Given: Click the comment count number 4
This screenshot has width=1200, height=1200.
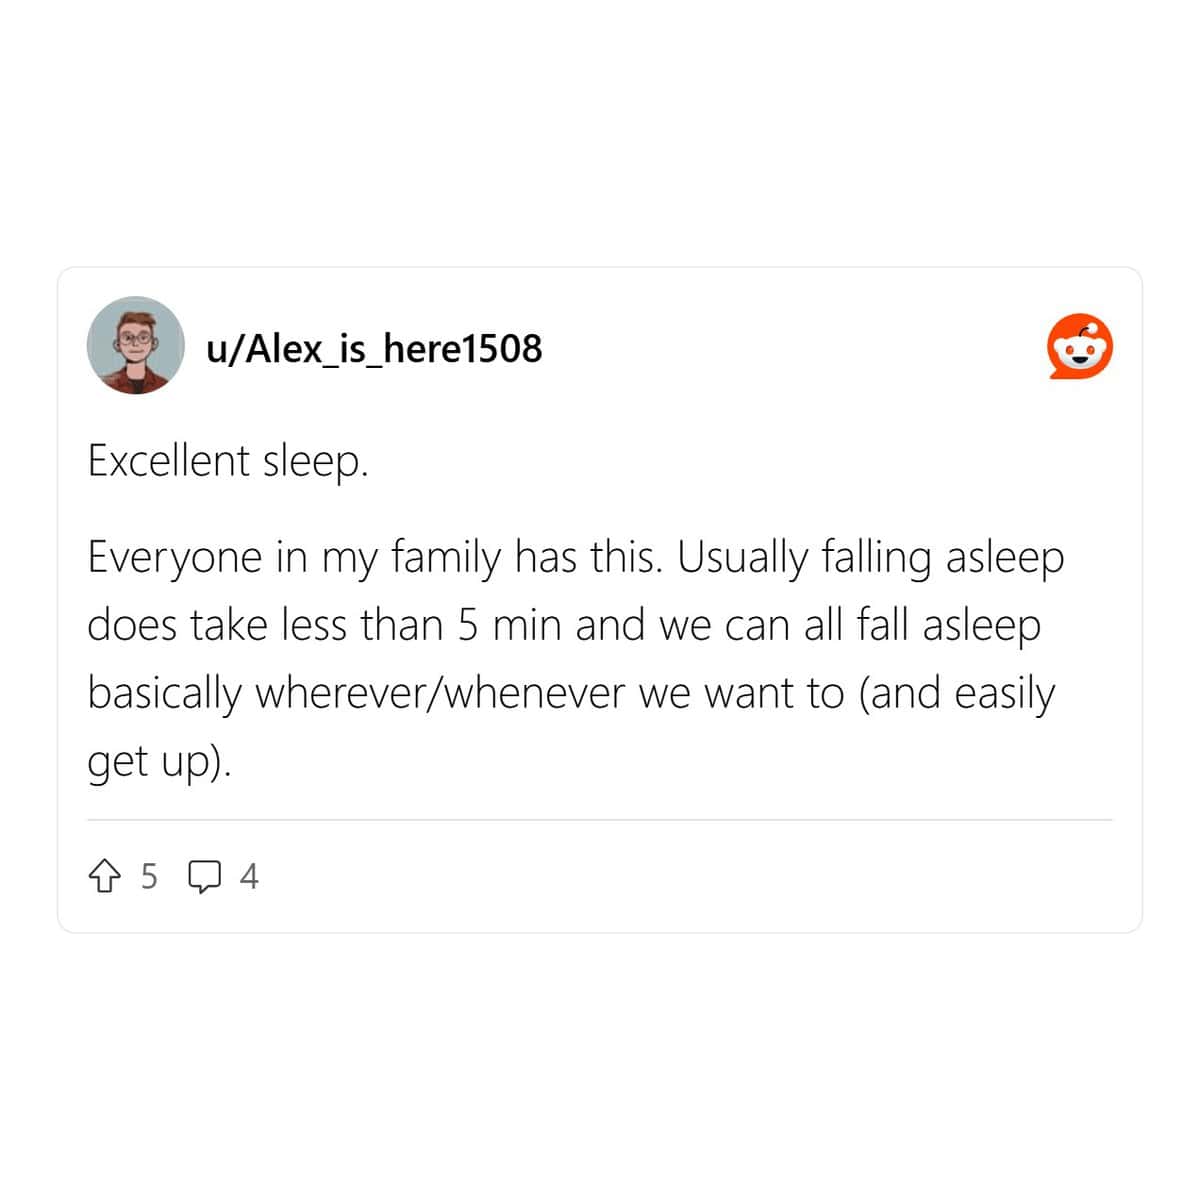Looking at the screenshot, I should click(249, 876).
